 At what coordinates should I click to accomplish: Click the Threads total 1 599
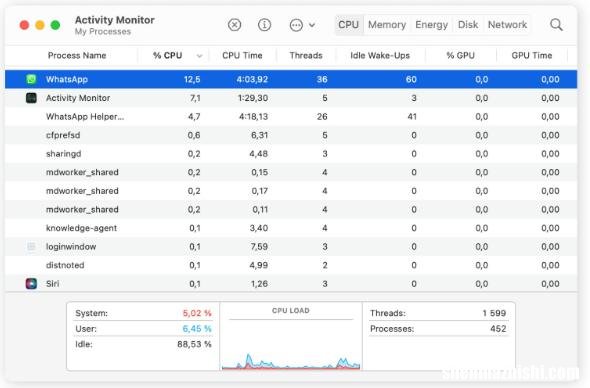494,313
